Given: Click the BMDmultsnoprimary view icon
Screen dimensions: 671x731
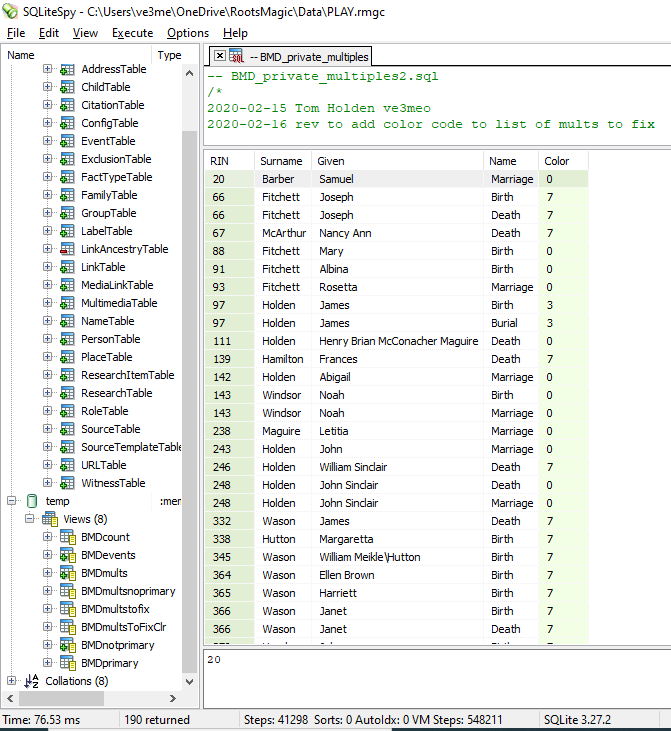Looking at the screenshot, I should pos(68,592).
